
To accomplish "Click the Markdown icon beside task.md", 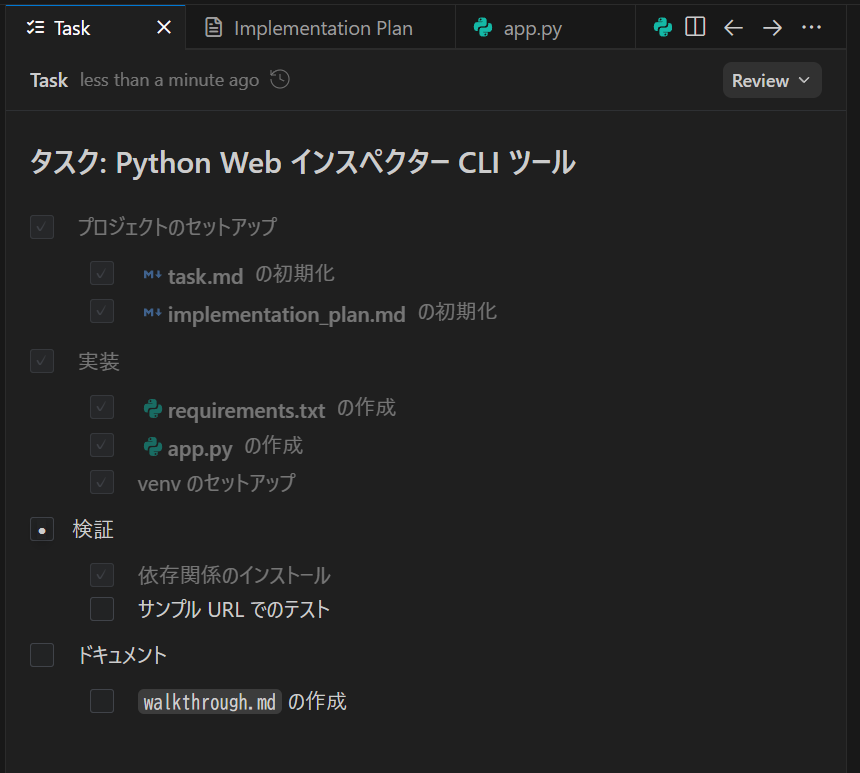I will 152,274.
